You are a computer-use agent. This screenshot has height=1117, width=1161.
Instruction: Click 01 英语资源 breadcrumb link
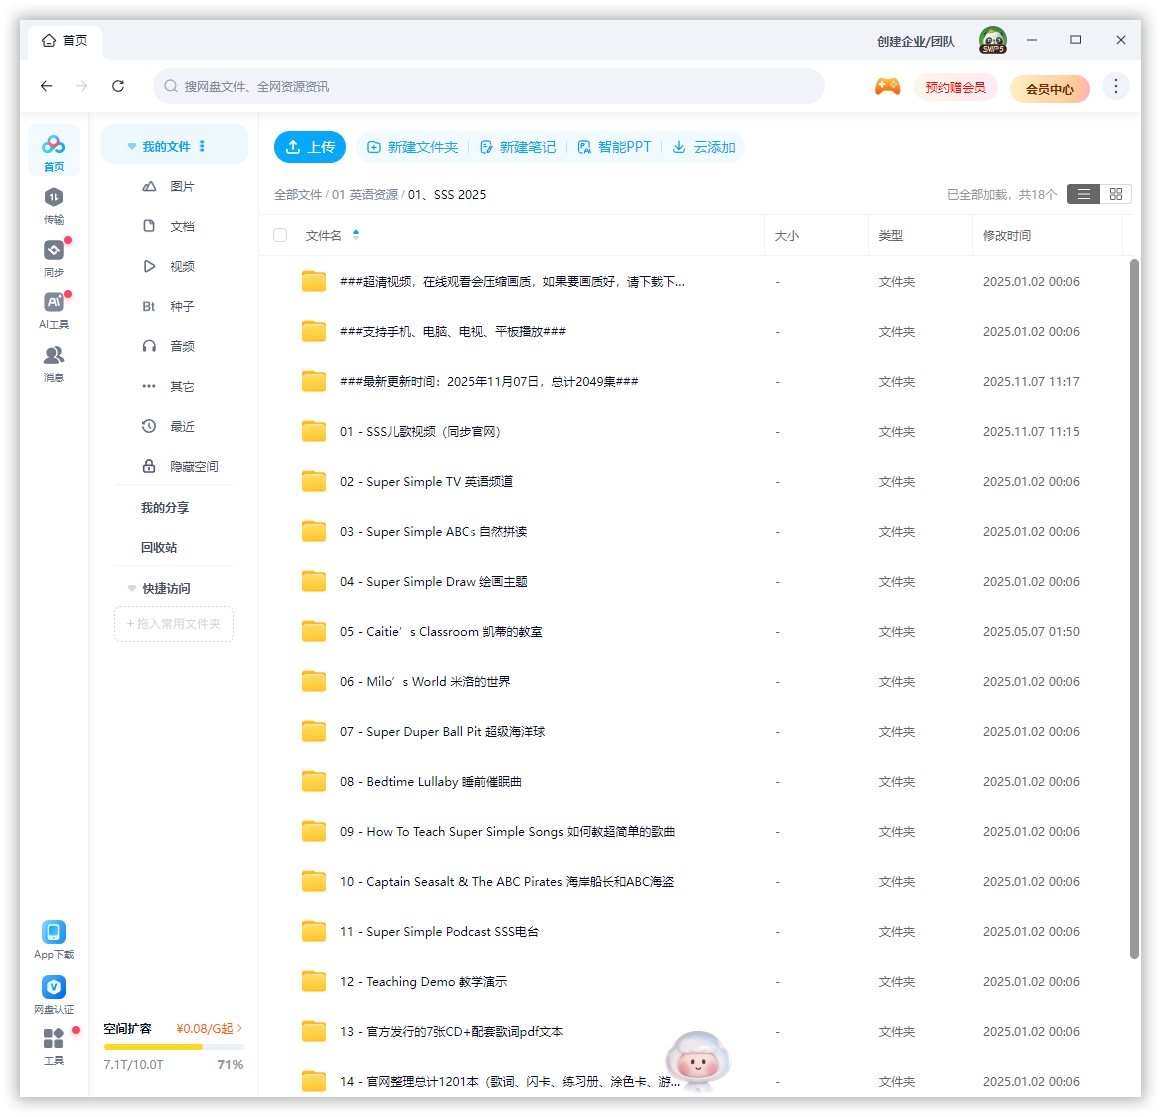[365, 195]
